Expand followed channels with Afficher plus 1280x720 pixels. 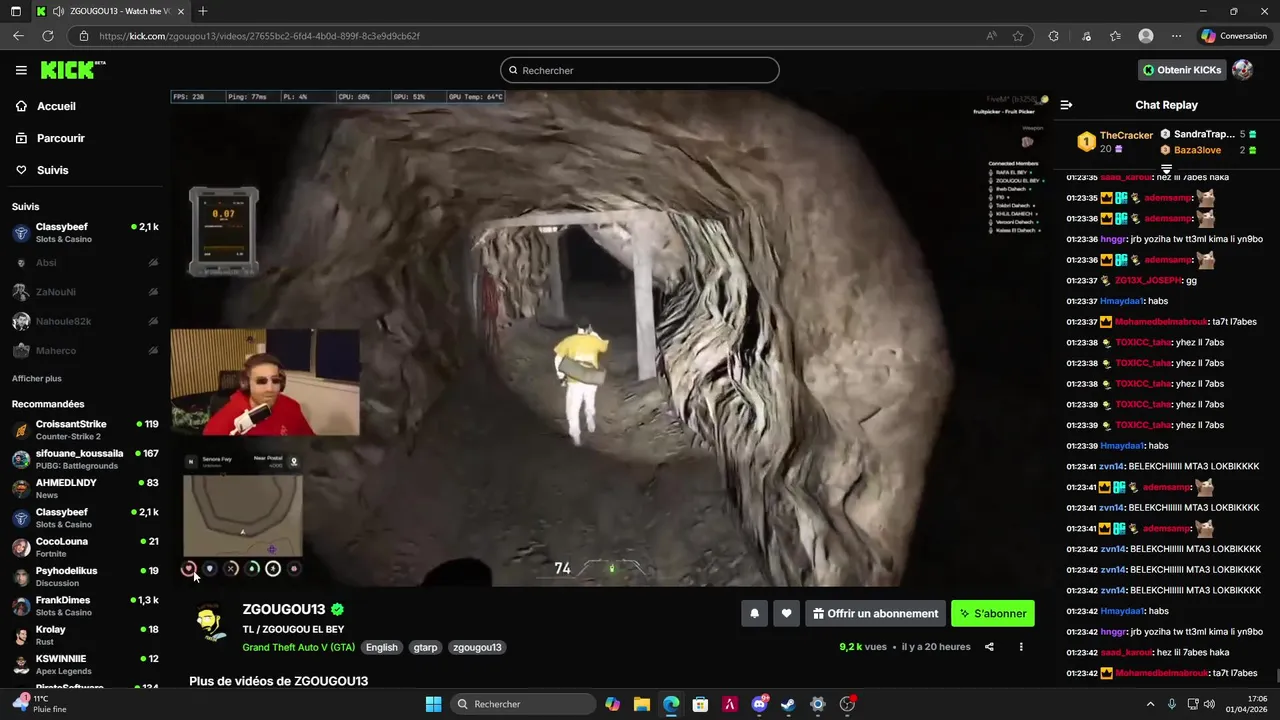[37, 379]
